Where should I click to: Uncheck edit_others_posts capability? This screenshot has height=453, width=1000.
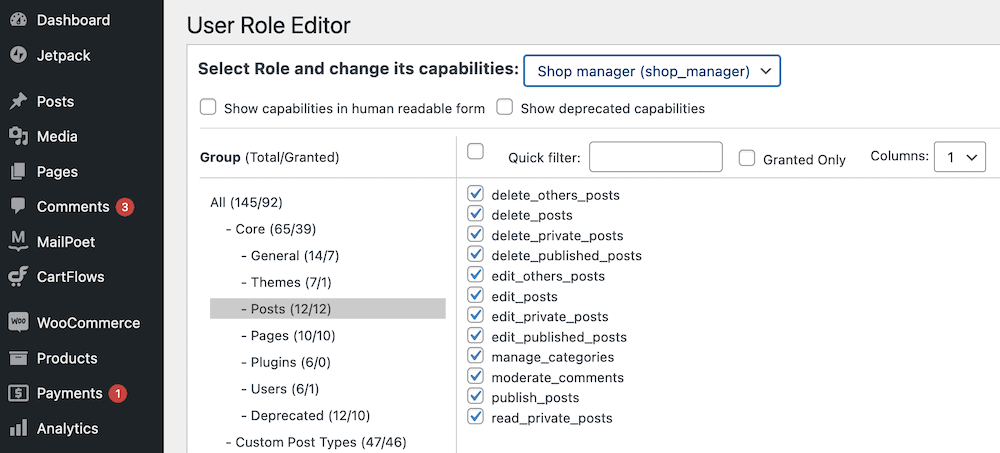(475, 275)
